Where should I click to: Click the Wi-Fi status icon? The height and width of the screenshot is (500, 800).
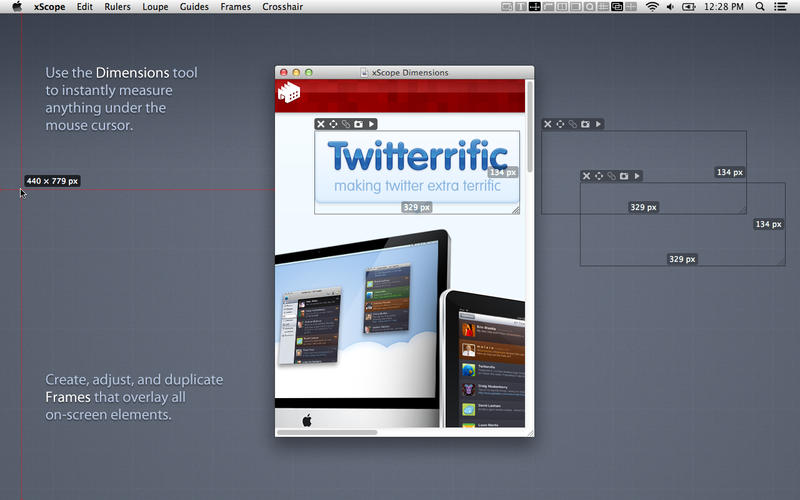tap(652, 7)
